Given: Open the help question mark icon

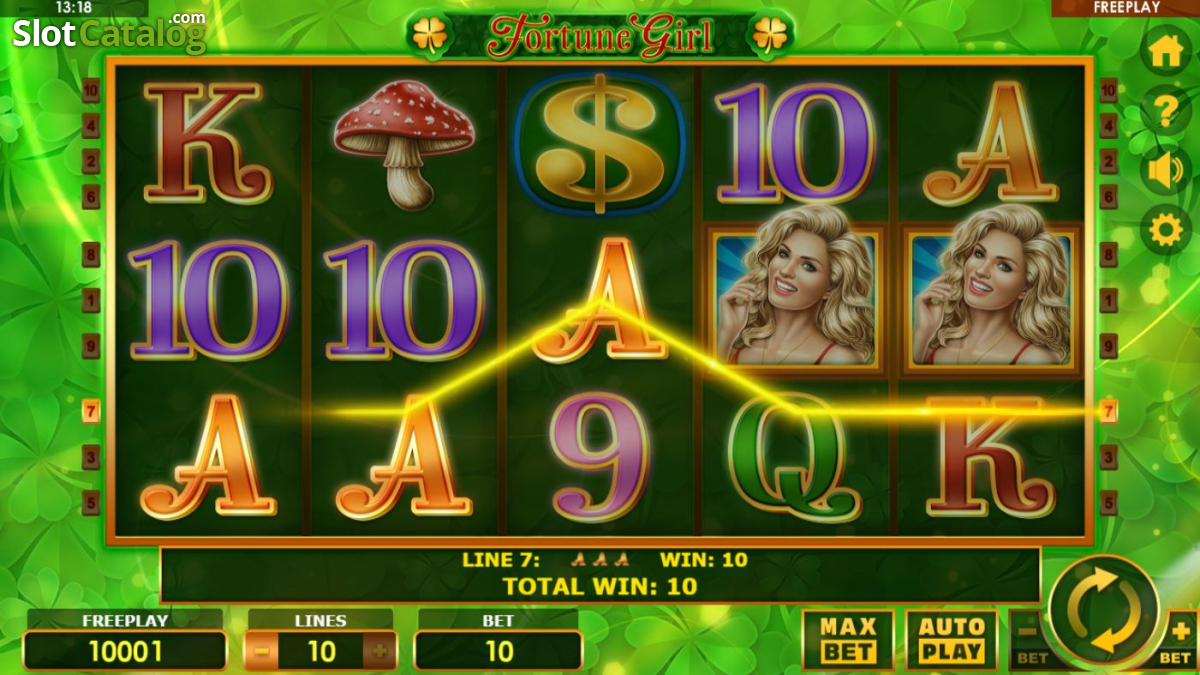Looking at the screenshot, I should pos(1166,112).
